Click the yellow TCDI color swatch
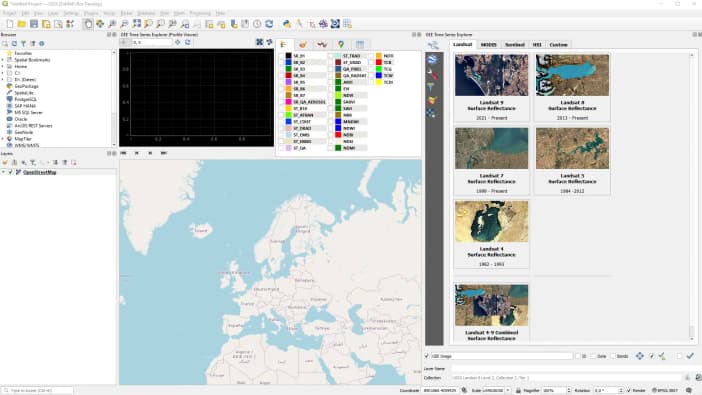Screen dimensions: 702x395 pos(379,82)
